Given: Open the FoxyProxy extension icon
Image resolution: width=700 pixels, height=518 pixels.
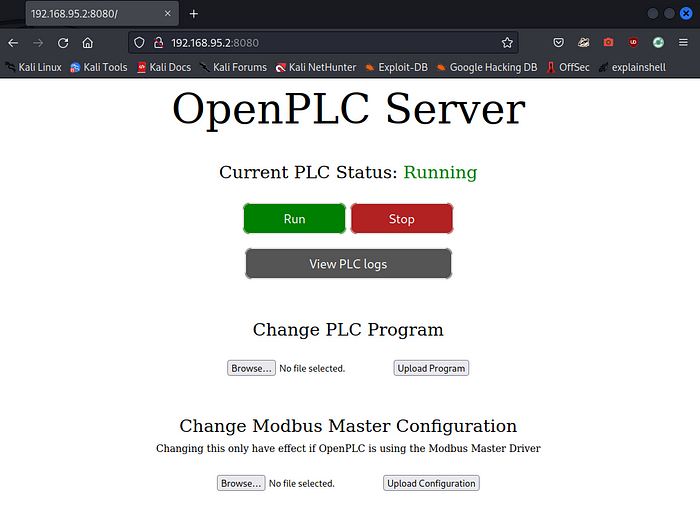Looking at the screenshot, I should coord(583,42).
